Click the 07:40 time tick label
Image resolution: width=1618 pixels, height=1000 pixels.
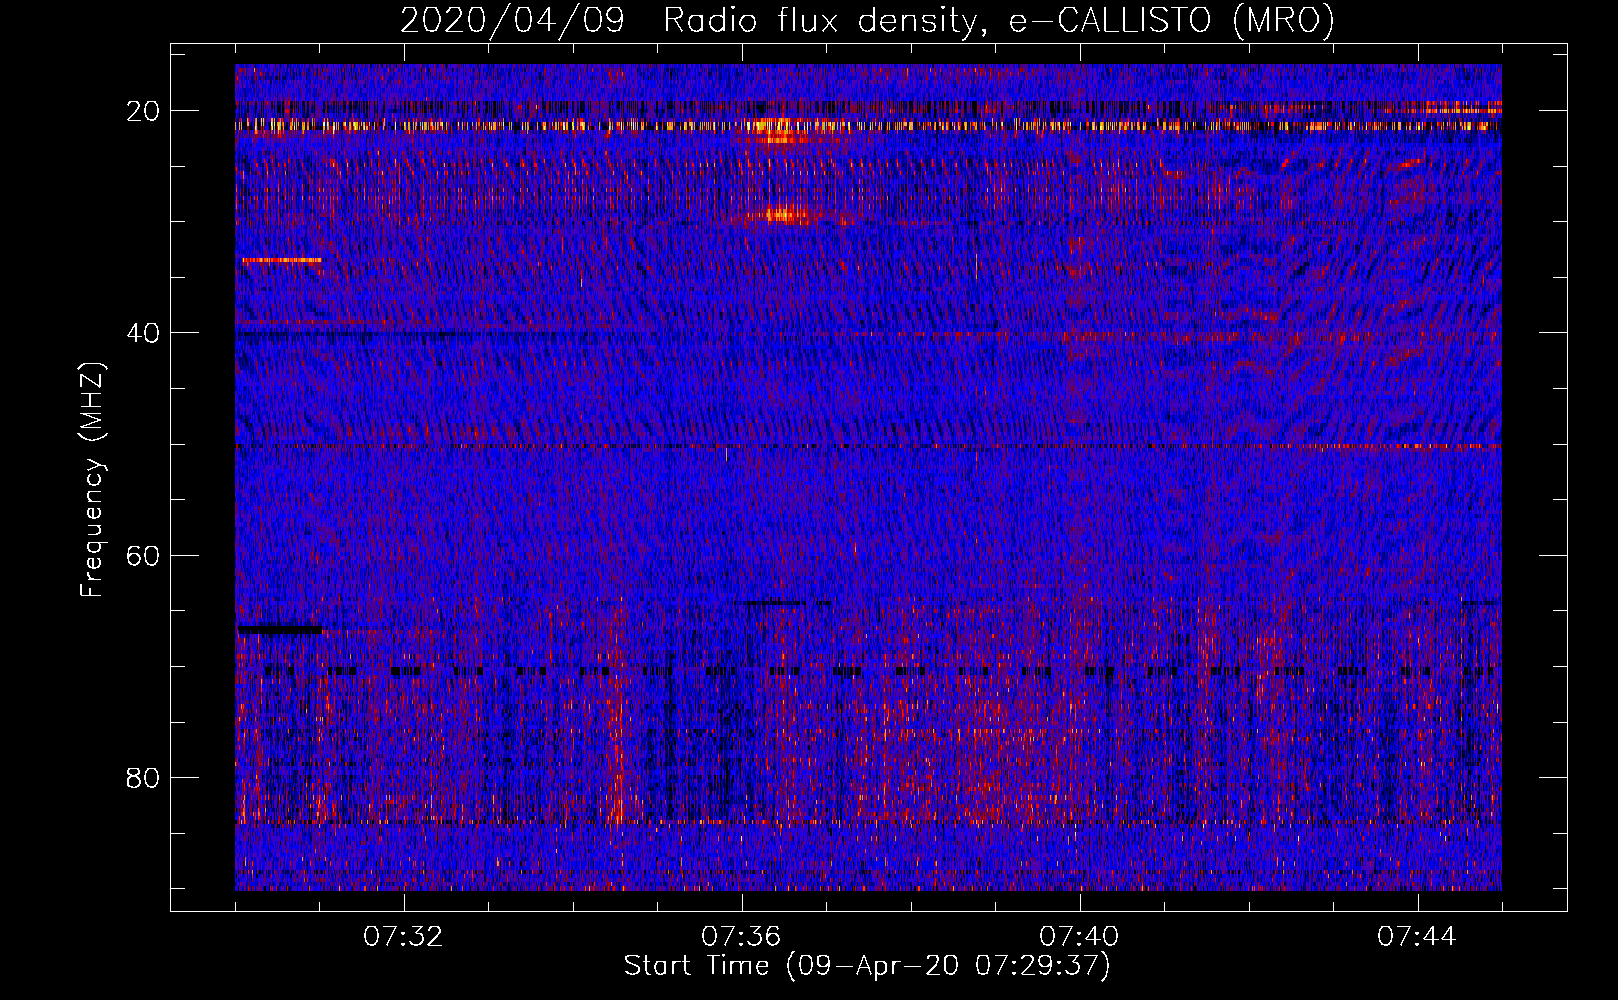(x=1079, y=937)
